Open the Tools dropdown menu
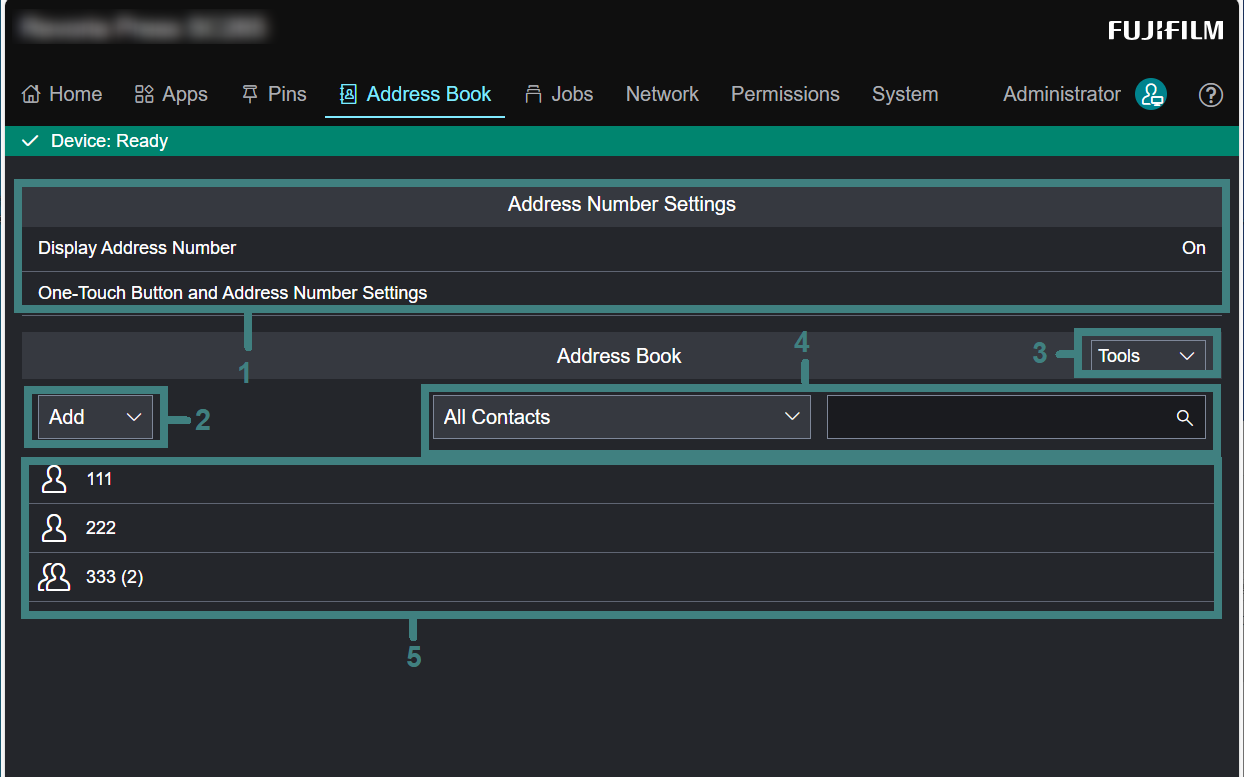The image size is (1244, 777). tap(1146, 355)
